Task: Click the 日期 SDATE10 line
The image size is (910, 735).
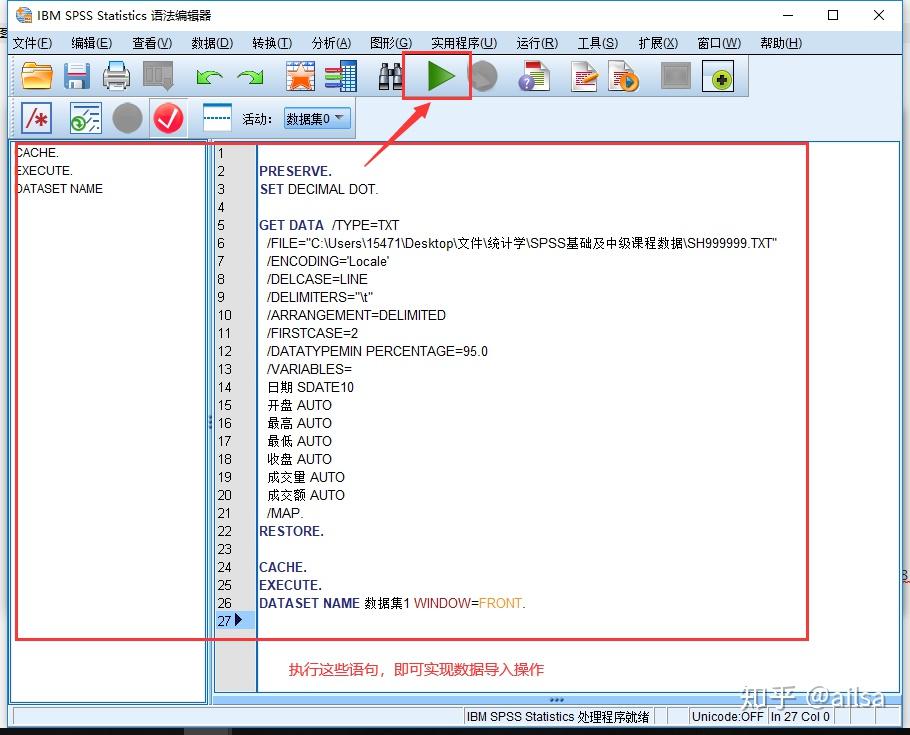Action: pos(310,387)
